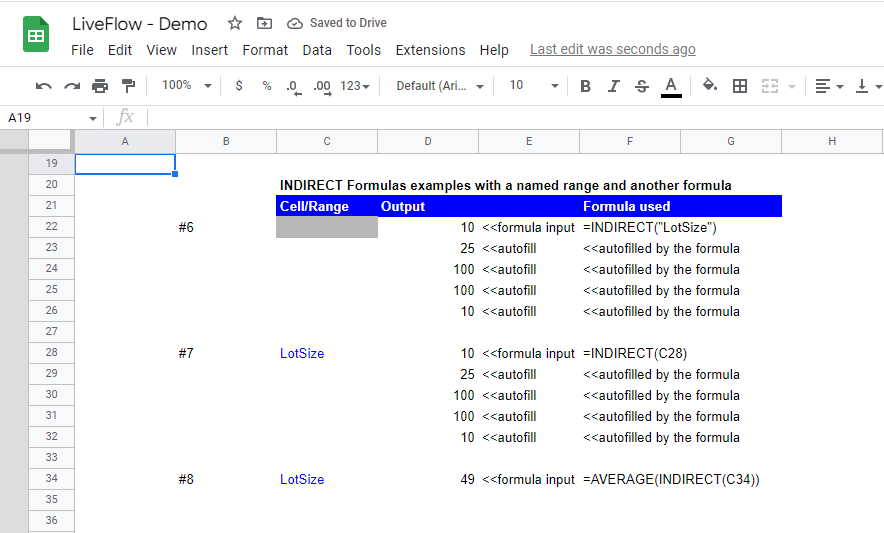The image size is (884, 533).
Task: Open the View menu
Action: tap(161, 50)
